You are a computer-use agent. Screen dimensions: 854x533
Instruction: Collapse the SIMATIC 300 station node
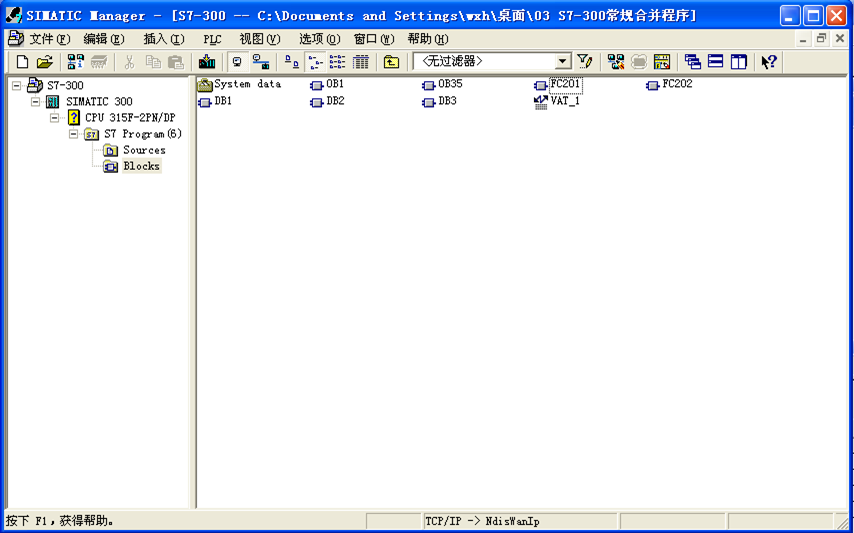[x=35, y=101]
